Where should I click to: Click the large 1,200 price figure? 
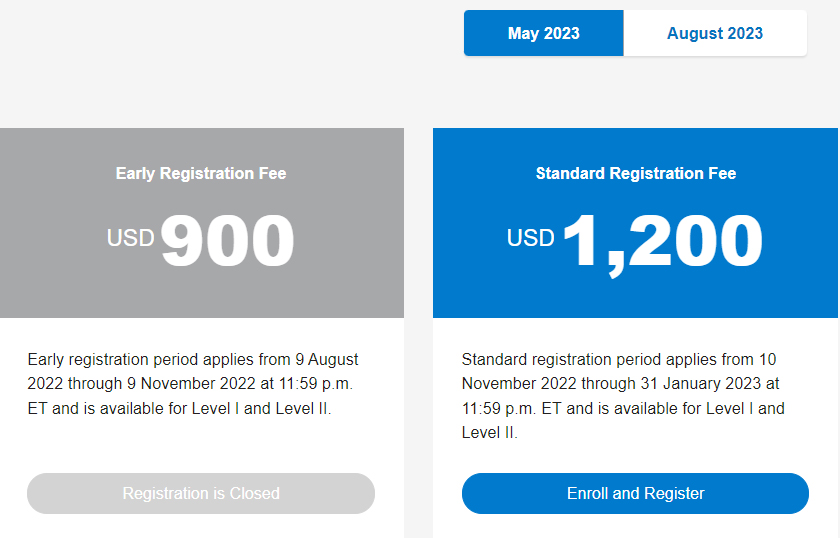[662, 241]
